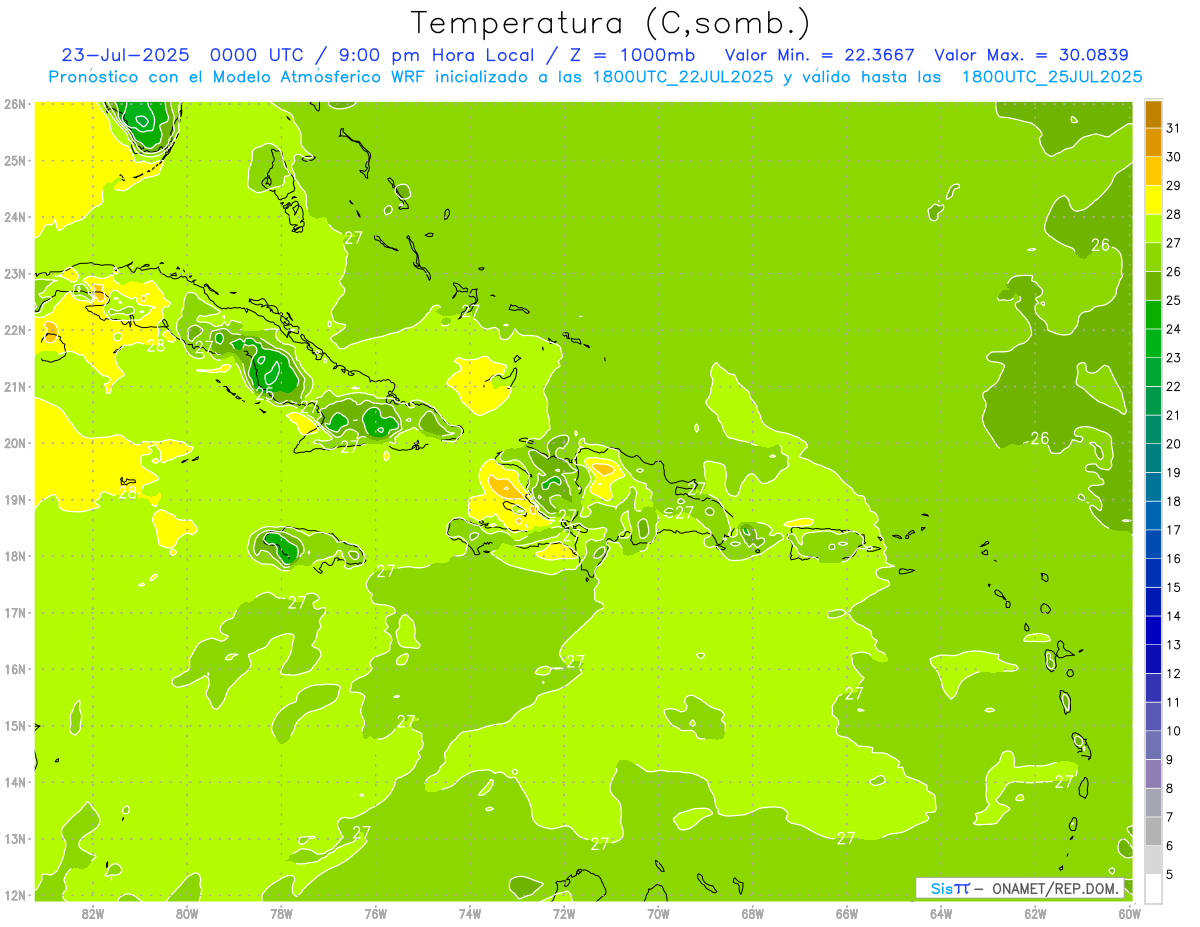Click the "80W" longitude axis label
The width and height of the screenshot is (1200, 927).
click(187, 913)
